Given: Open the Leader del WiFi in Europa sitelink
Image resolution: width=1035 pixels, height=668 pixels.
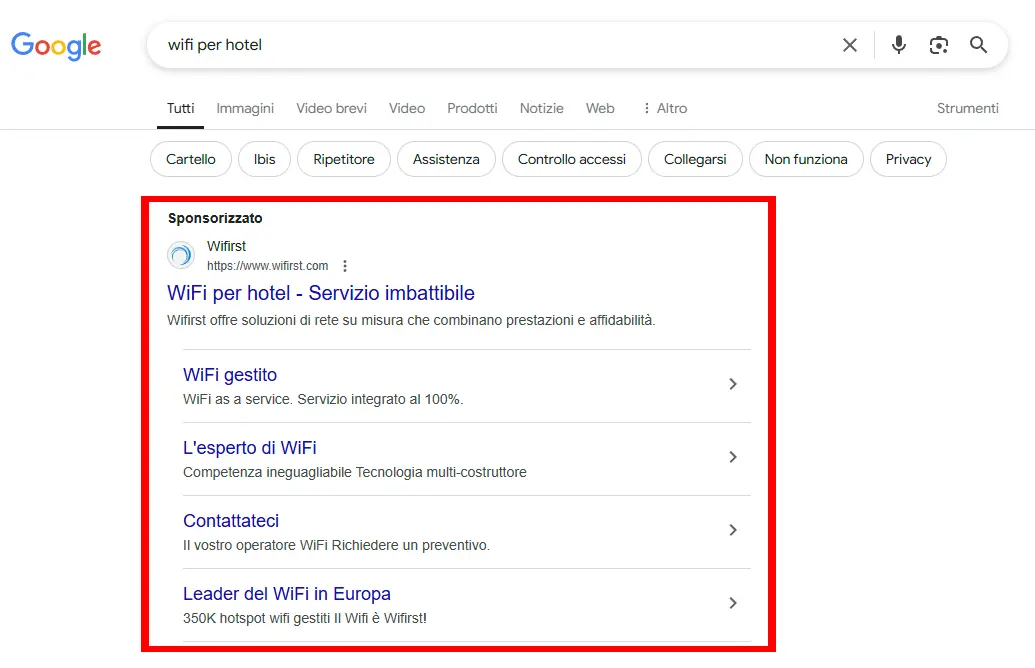Looking at the screenshot, I should [x=286, y=594].
